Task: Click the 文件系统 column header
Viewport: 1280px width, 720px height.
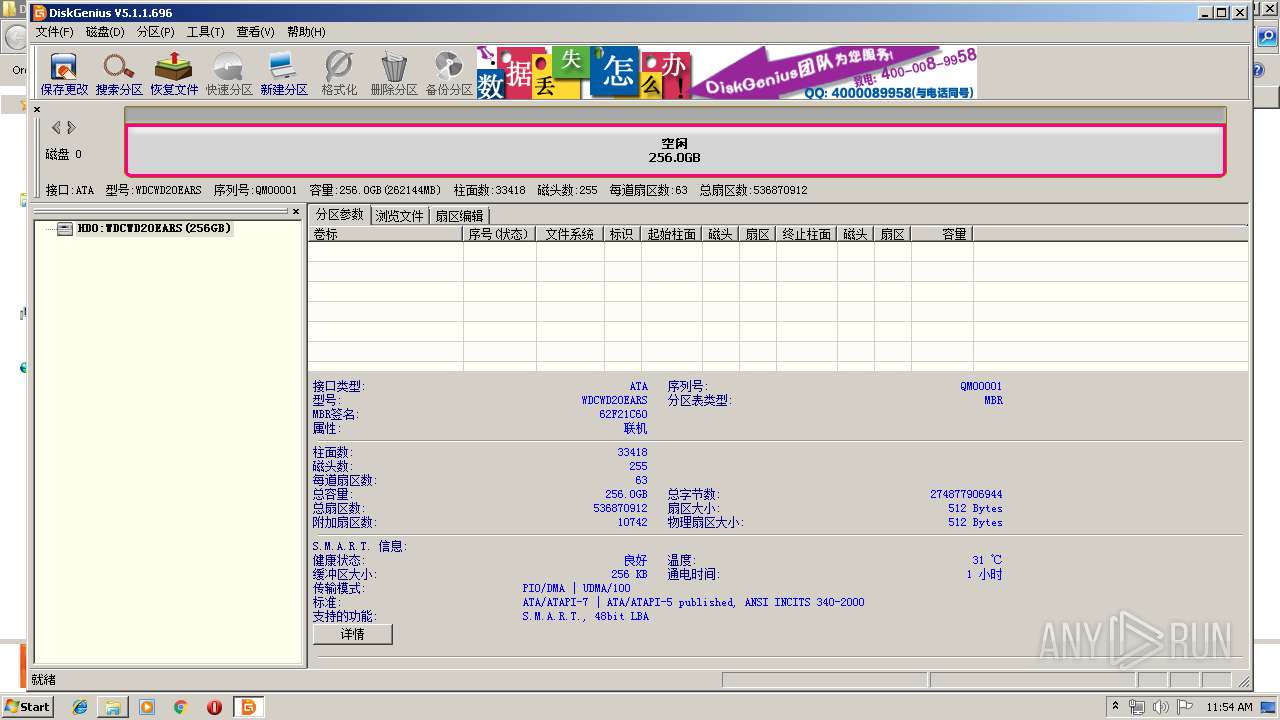Action: click(570, 234)
